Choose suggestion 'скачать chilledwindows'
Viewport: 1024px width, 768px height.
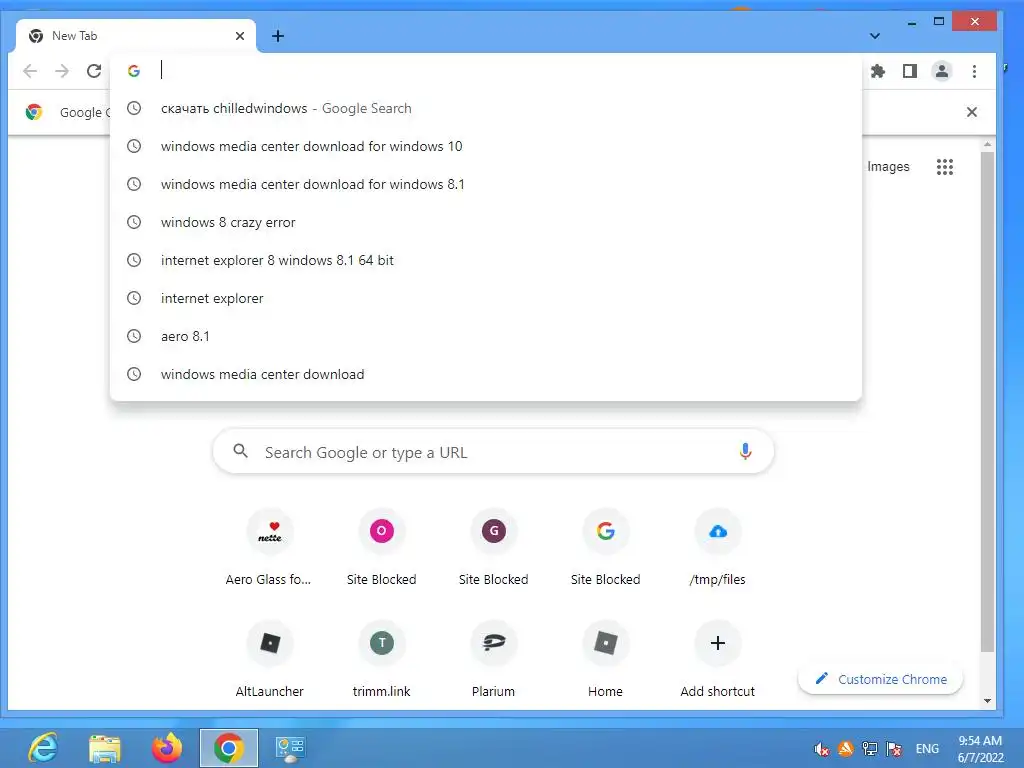(x=485, y=108)
